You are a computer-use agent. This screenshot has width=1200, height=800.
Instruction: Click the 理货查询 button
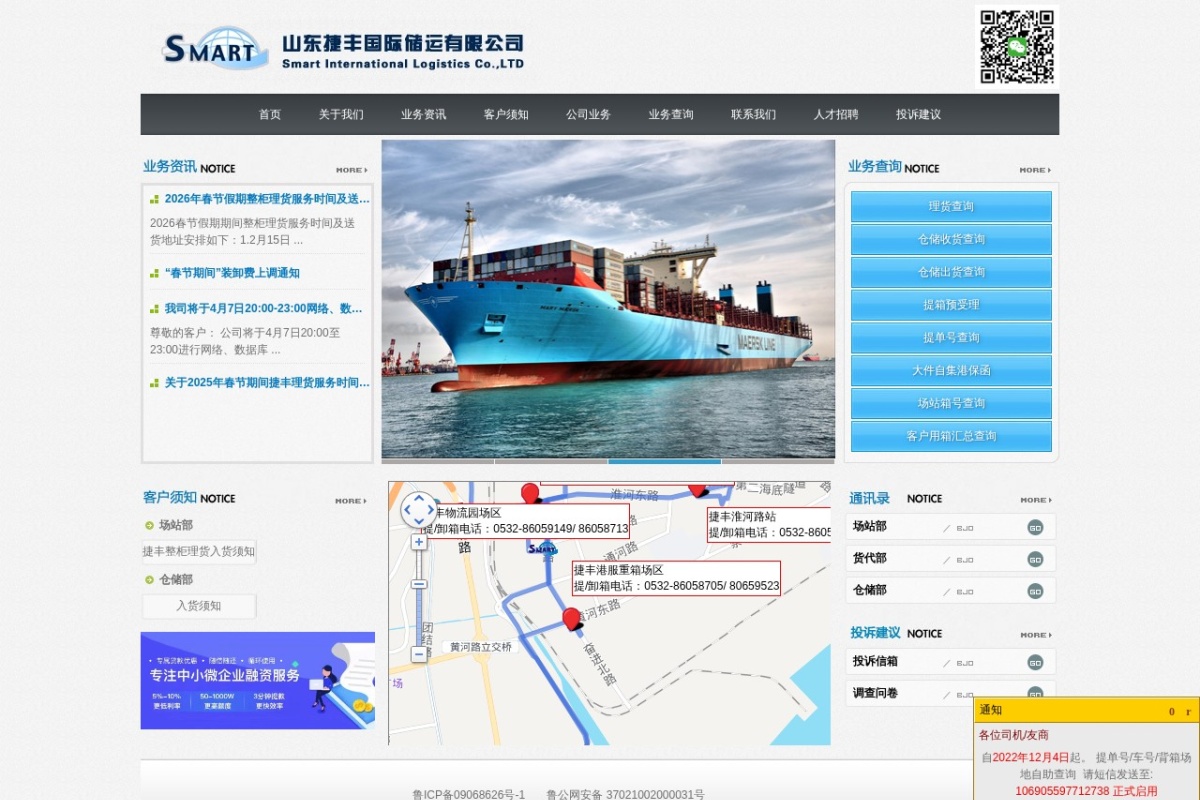951,207
